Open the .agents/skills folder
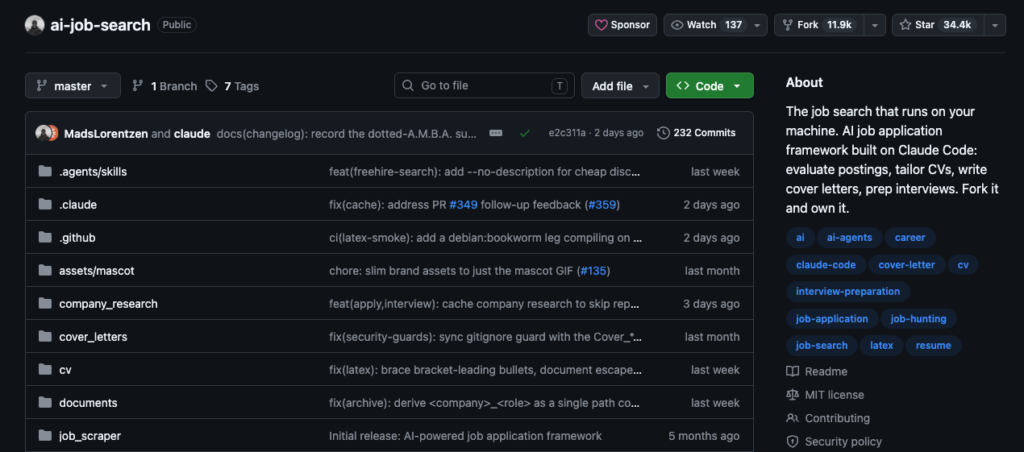 click(93, 172)
